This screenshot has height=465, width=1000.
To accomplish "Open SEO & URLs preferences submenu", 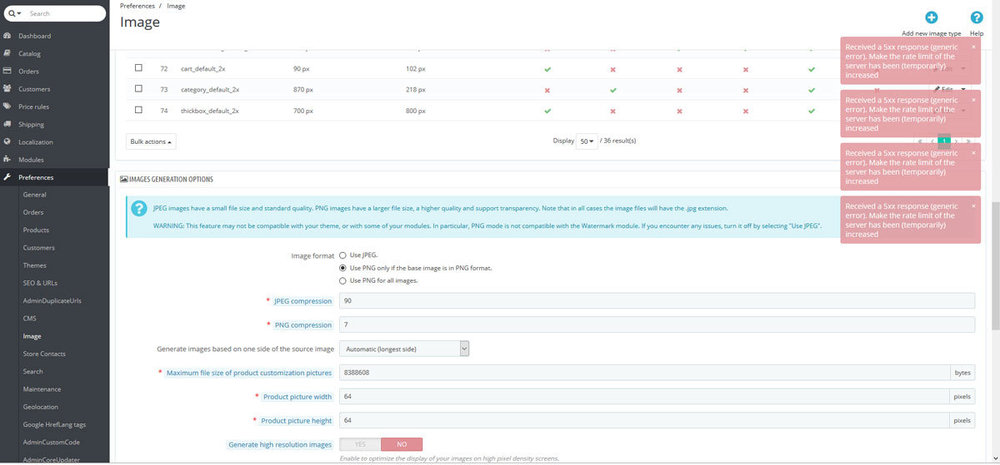I will pyautogui.click(x=40, y=283).
